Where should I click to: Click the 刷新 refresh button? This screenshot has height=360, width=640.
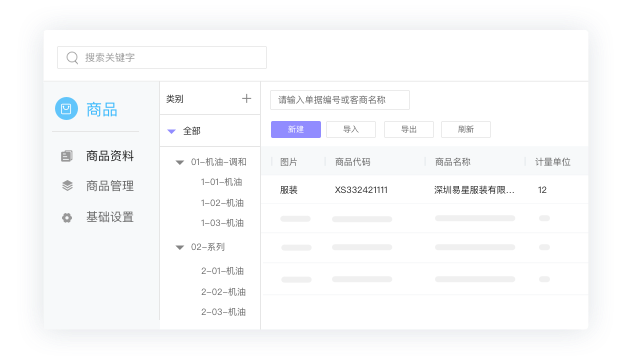pos(466,129)
